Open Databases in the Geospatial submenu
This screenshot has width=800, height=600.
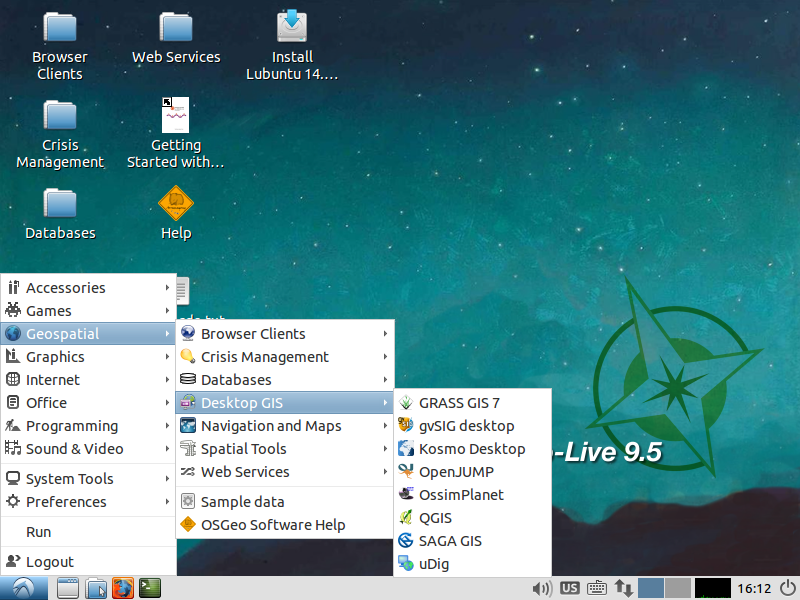(x=285, y=380)
